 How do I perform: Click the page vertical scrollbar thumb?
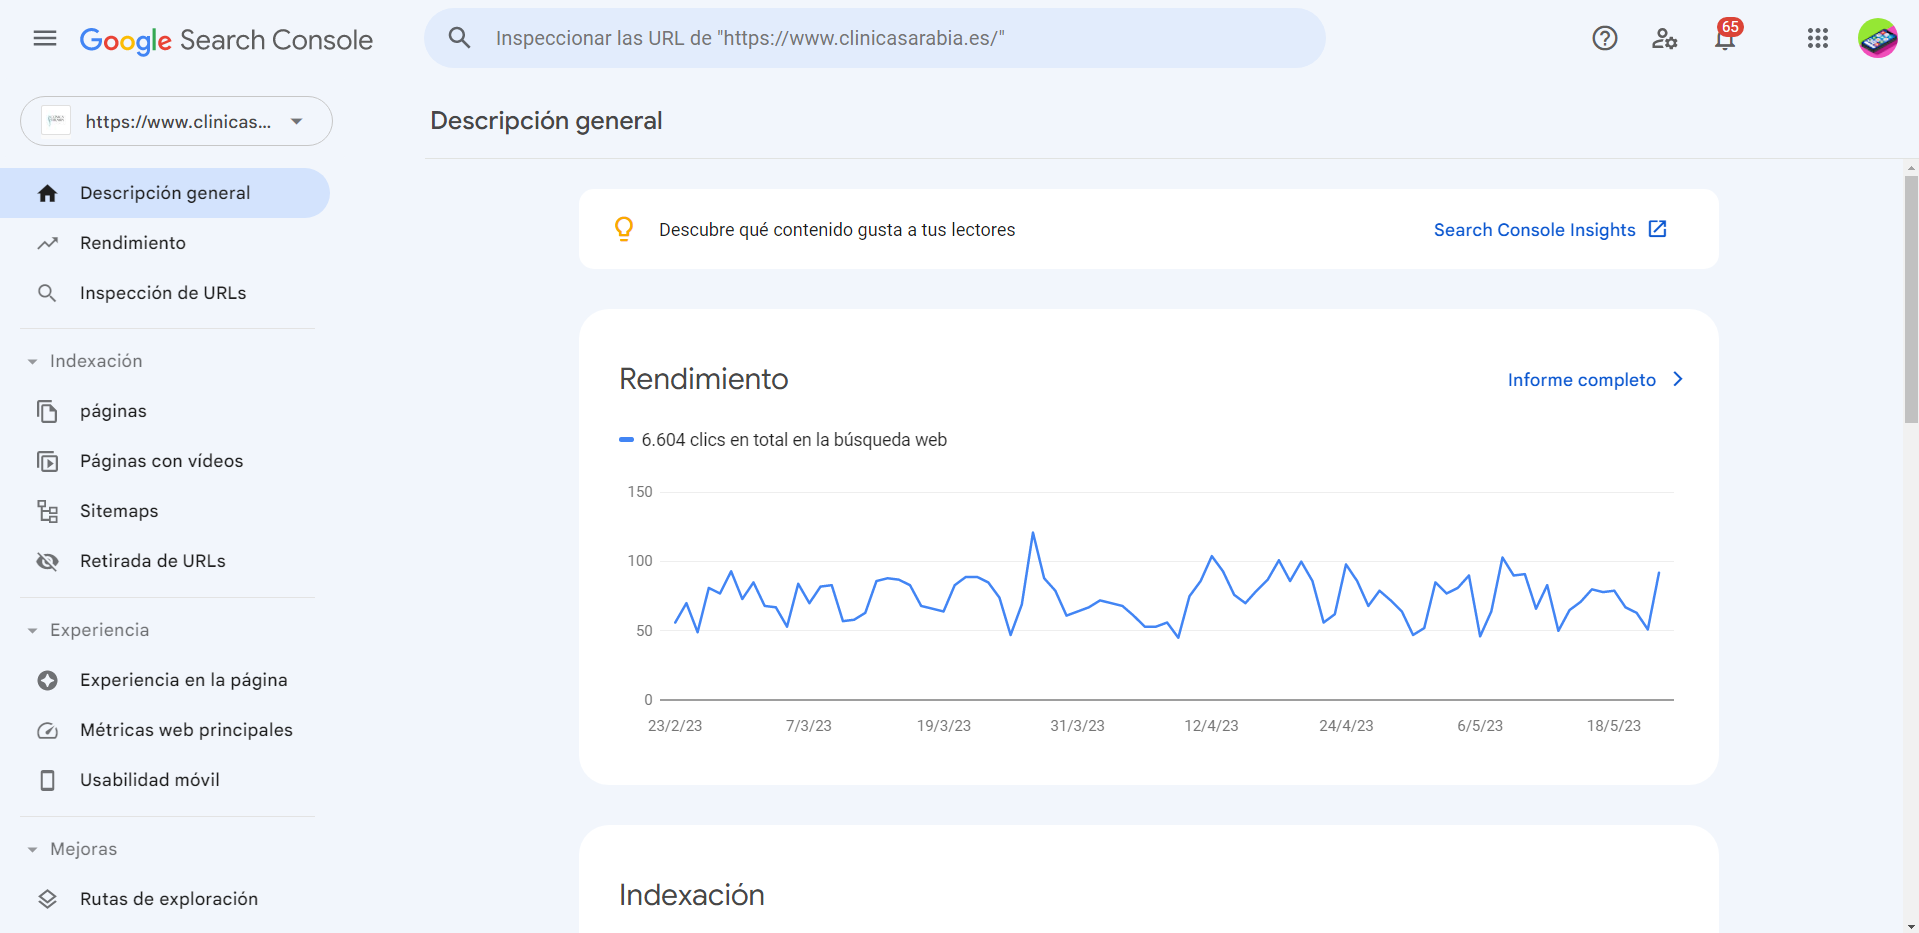point(1911,300)
